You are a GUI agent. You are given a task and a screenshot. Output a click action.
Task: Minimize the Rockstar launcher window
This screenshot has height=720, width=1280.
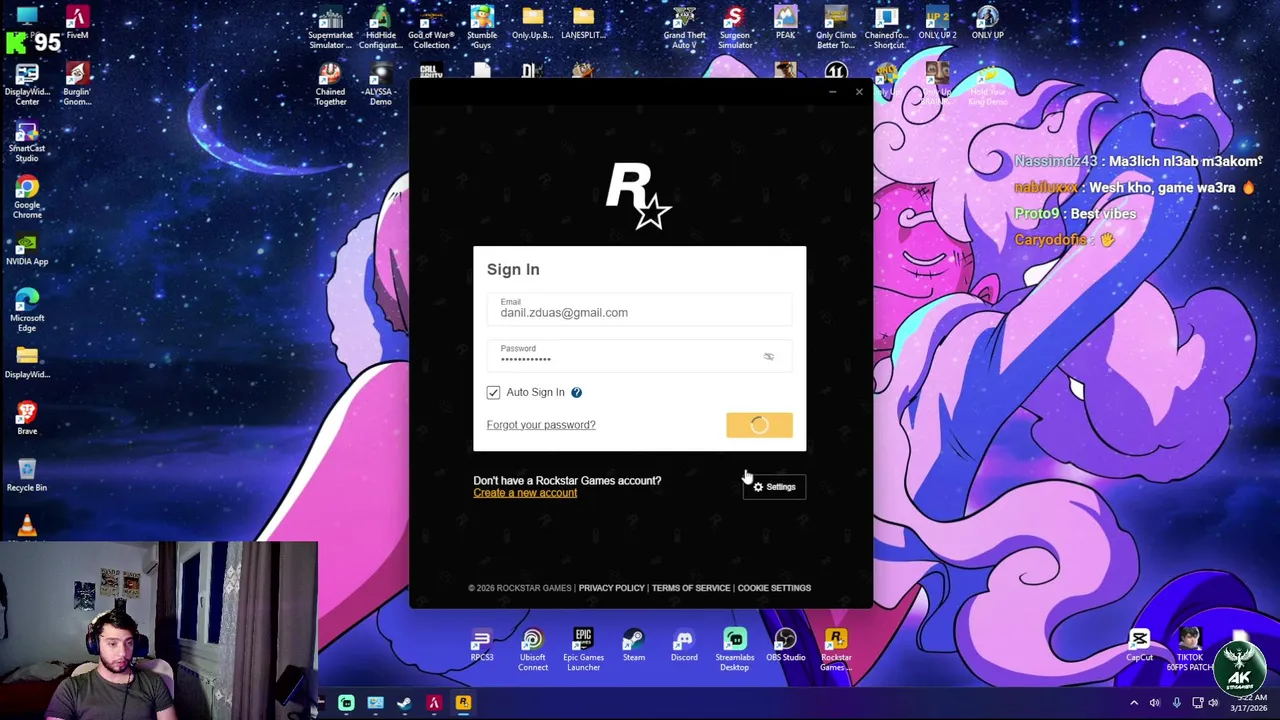pyautogui.click(x=832, y=92)
